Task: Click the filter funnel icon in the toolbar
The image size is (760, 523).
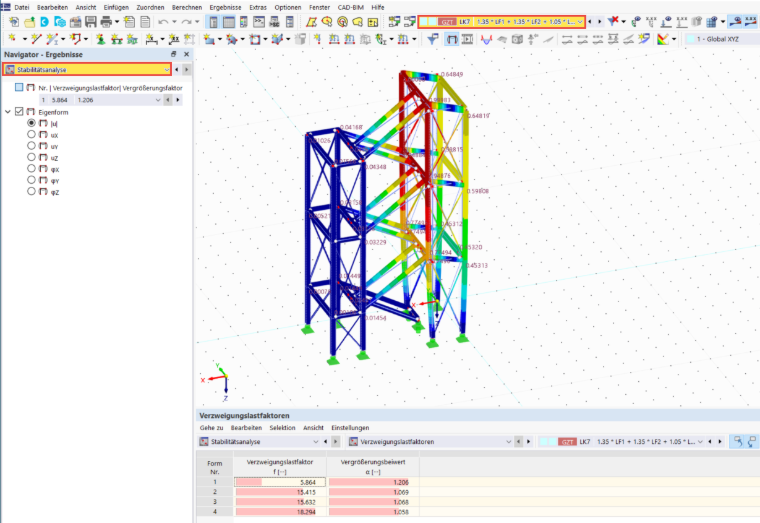Action: [432, 39]
